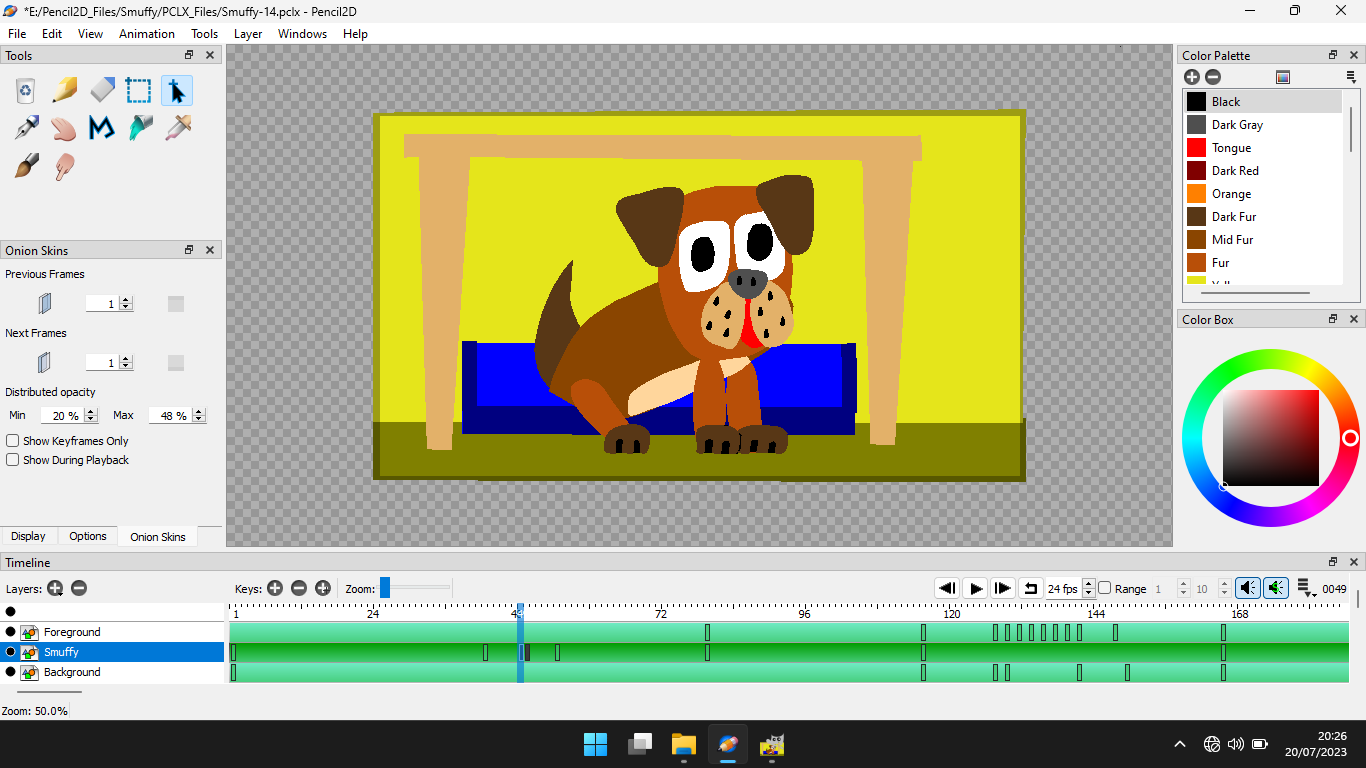
Task: Select the dashed-rectangle Selection tool
Action: [139, 91]
